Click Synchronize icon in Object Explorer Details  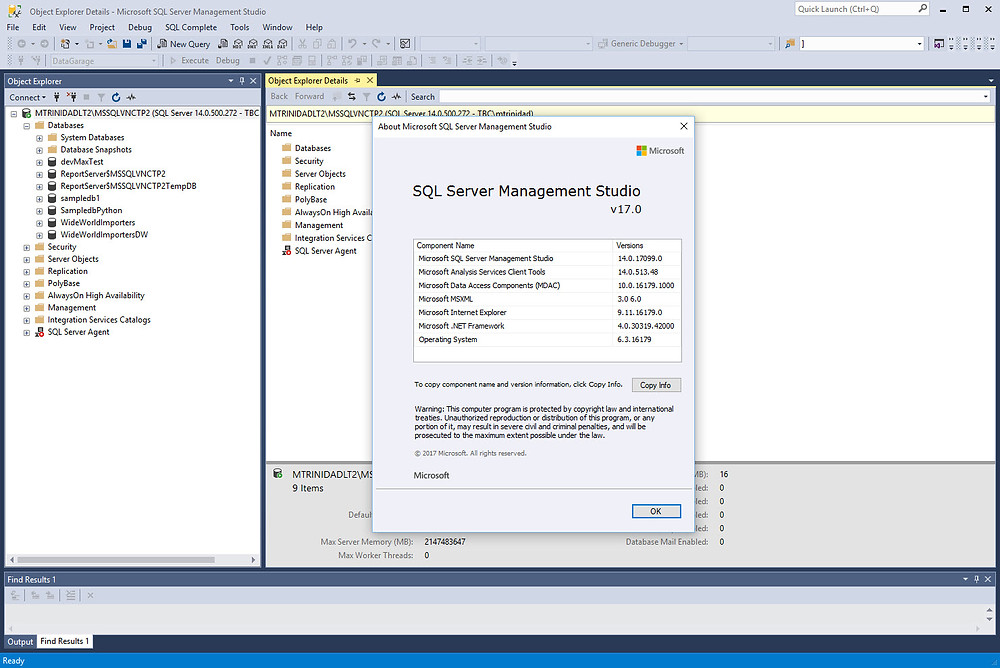pyautogui.click(x=351, y=97)
